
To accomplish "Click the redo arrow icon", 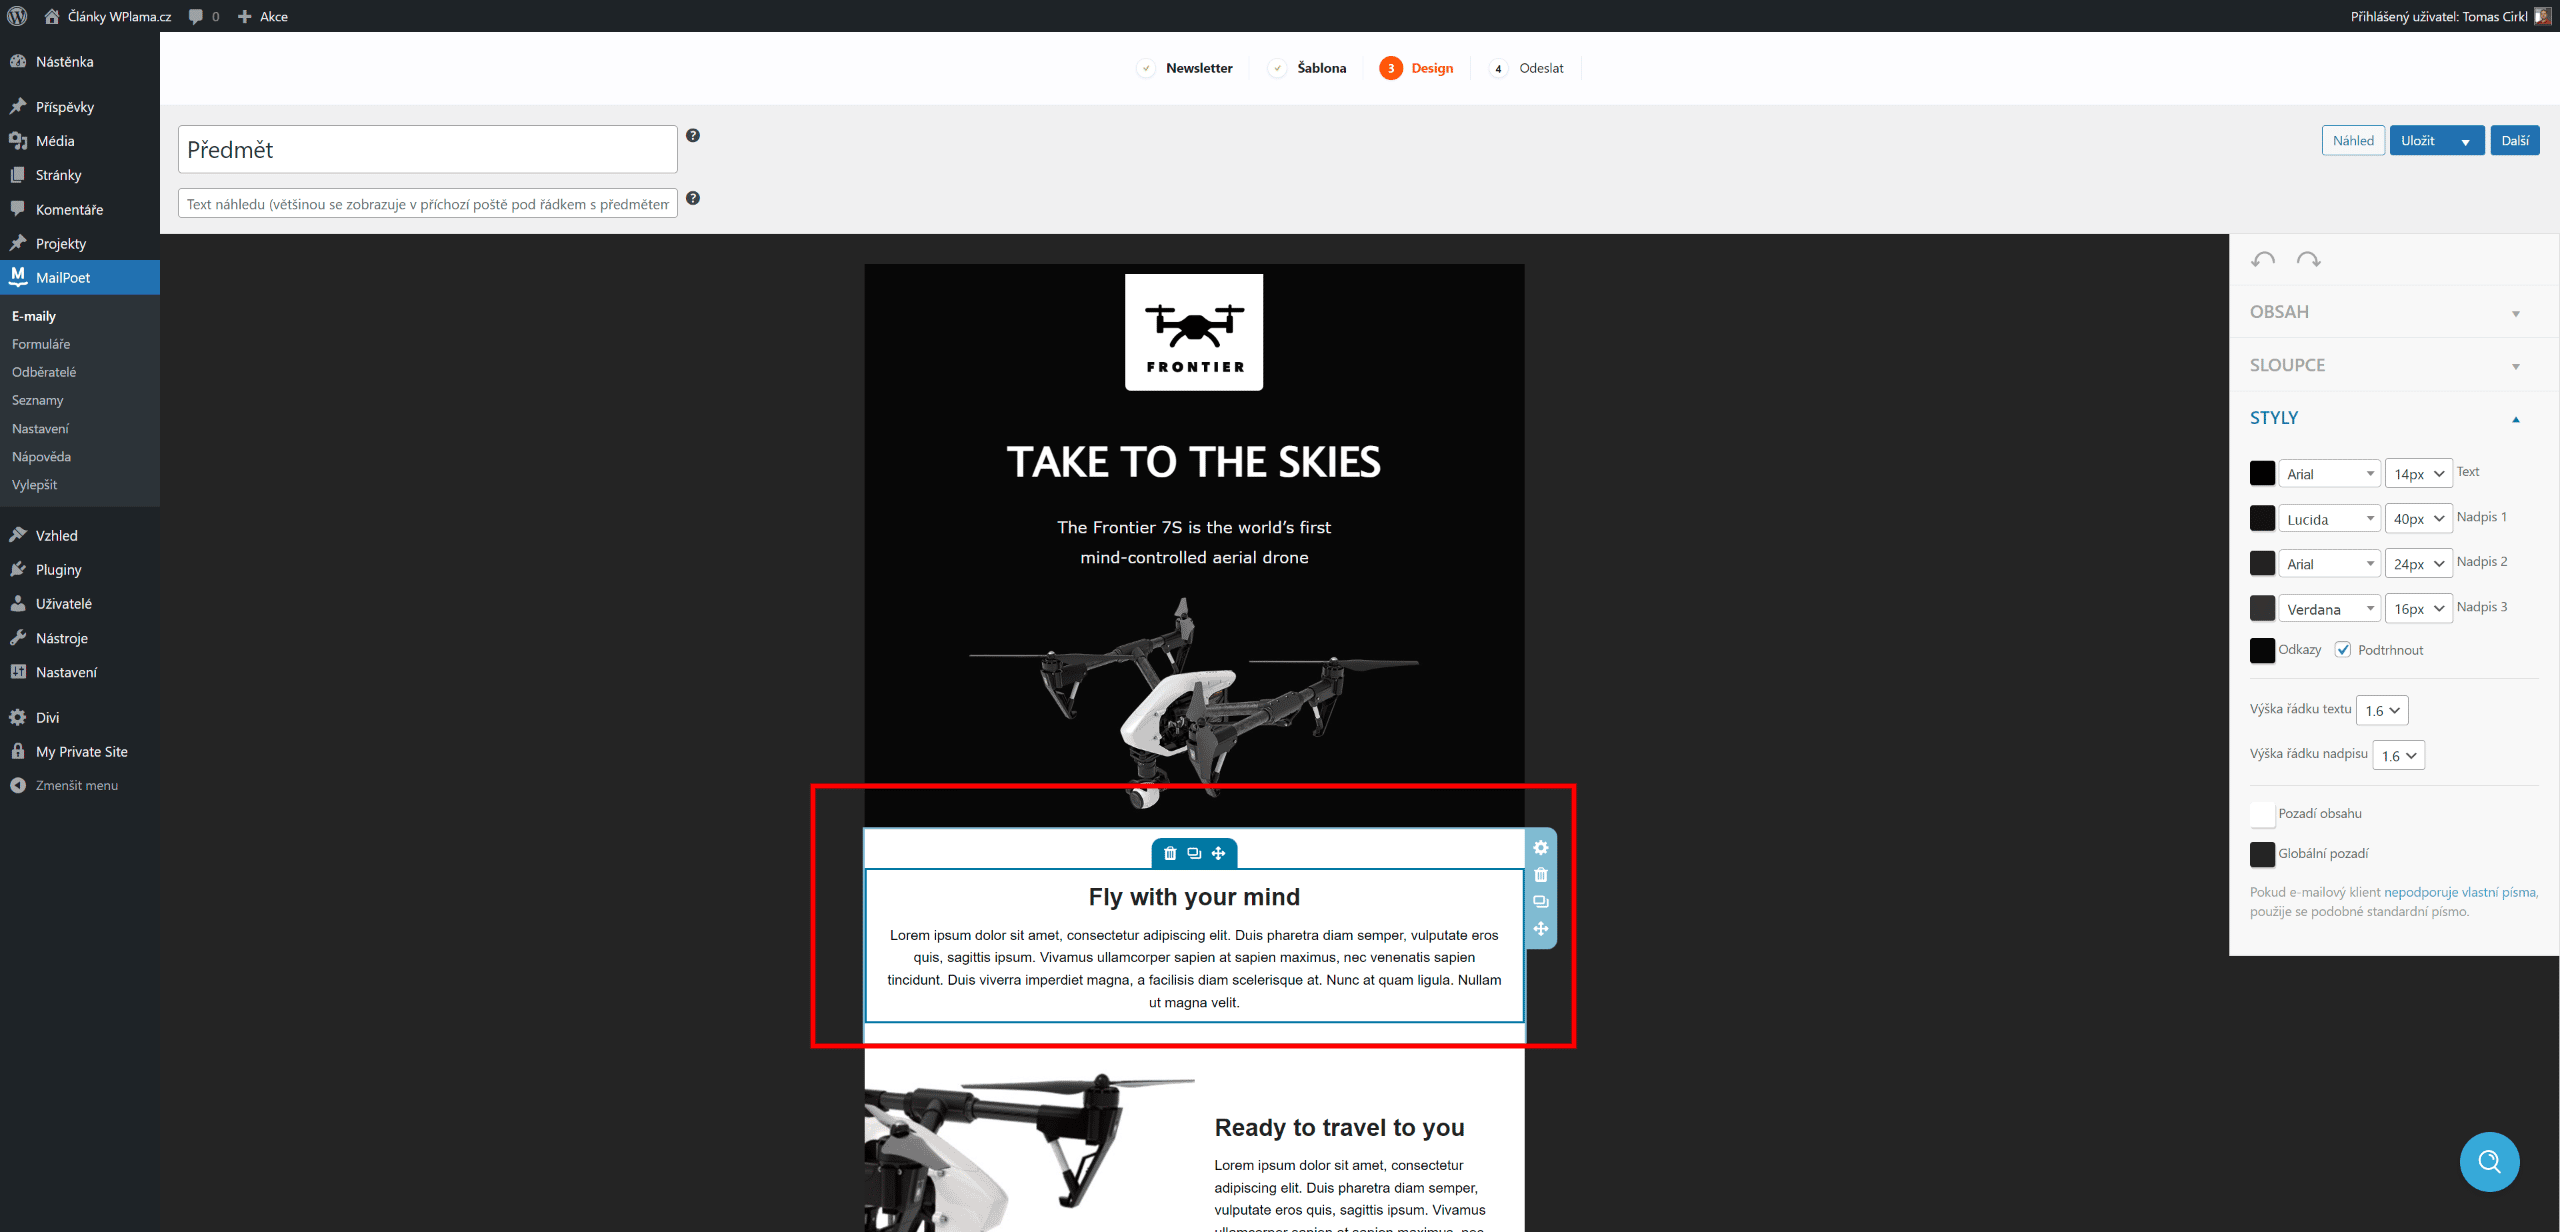I will click(x=2308, y=260).
